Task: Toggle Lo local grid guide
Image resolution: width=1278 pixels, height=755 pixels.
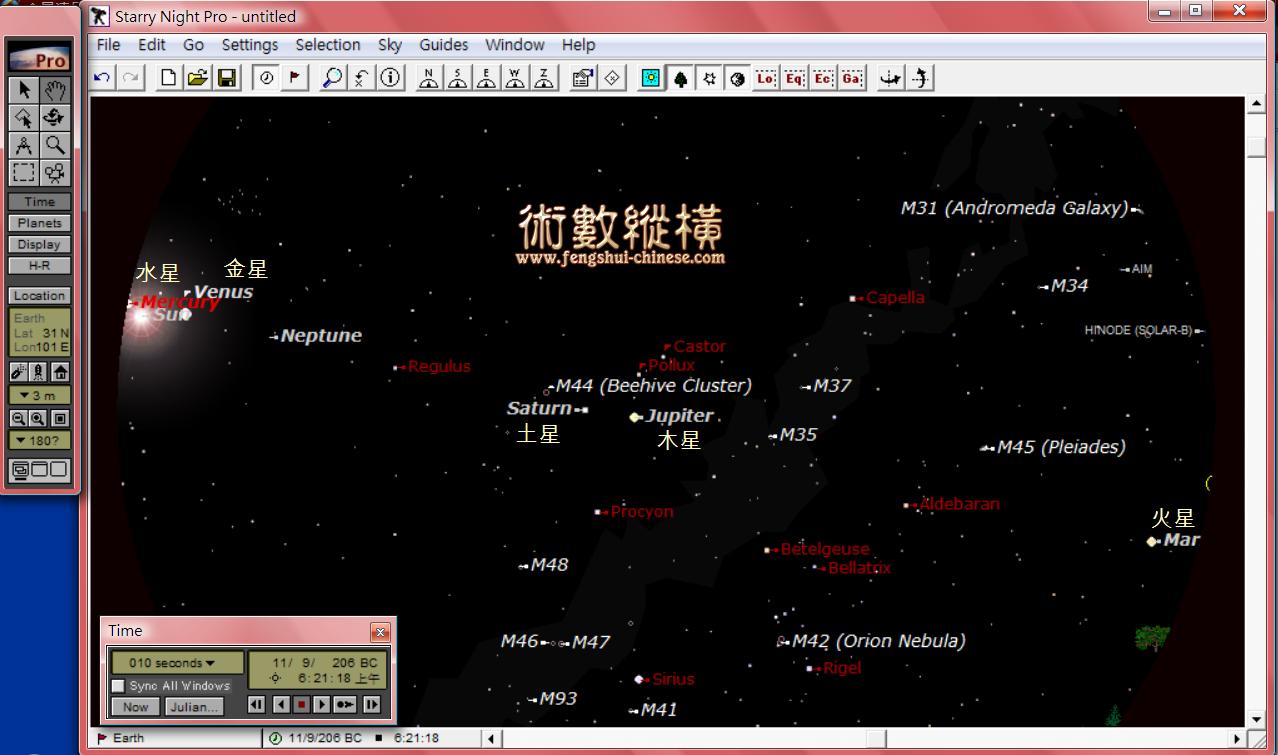Action: click(x=766, y=78)
